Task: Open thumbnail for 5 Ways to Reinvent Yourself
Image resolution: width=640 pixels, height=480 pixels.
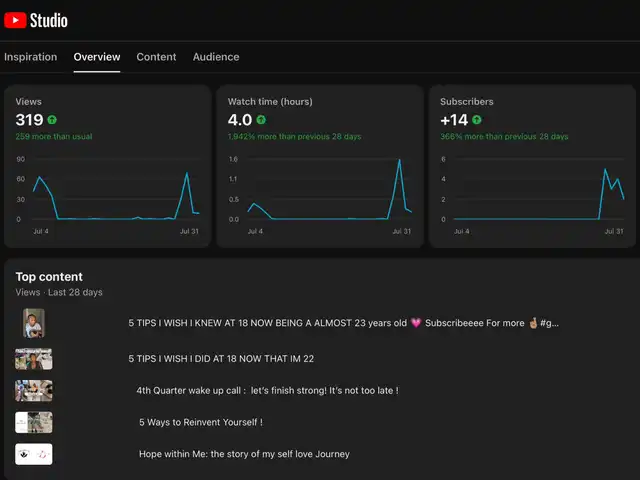Action: coord(34,422)
